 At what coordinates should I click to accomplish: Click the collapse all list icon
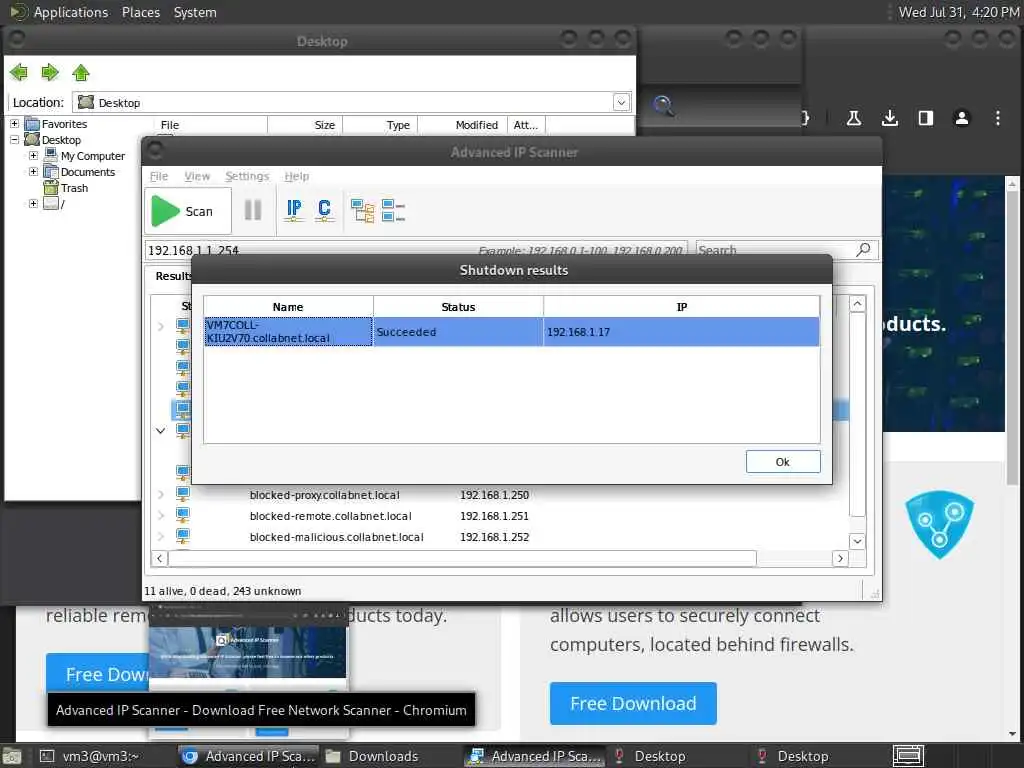click(393, 210)
